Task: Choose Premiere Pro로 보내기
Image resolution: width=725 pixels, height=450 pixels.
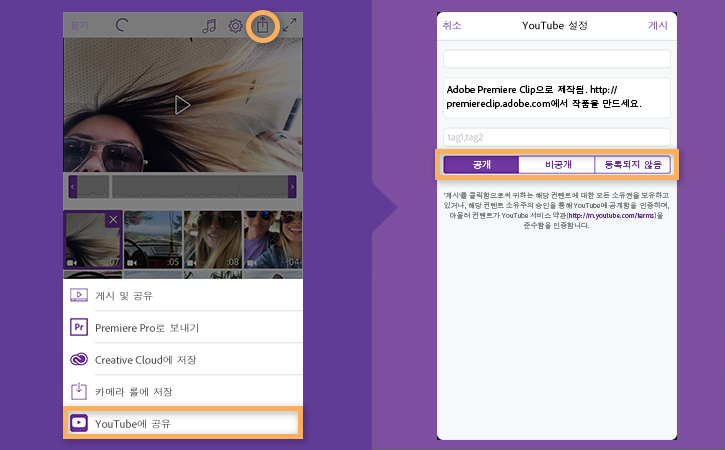Action: tap(183, 327)
